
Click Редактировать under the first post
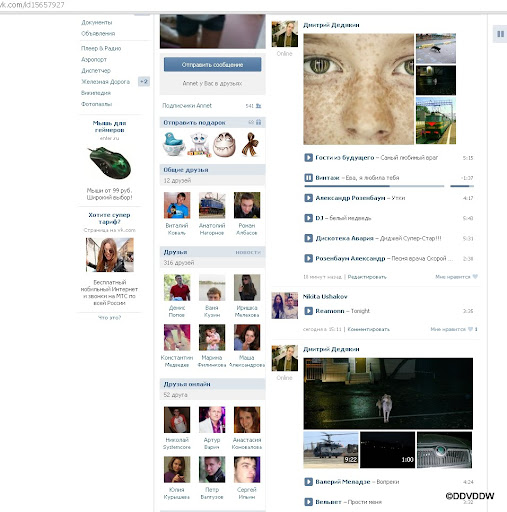[x=367, y=277]
